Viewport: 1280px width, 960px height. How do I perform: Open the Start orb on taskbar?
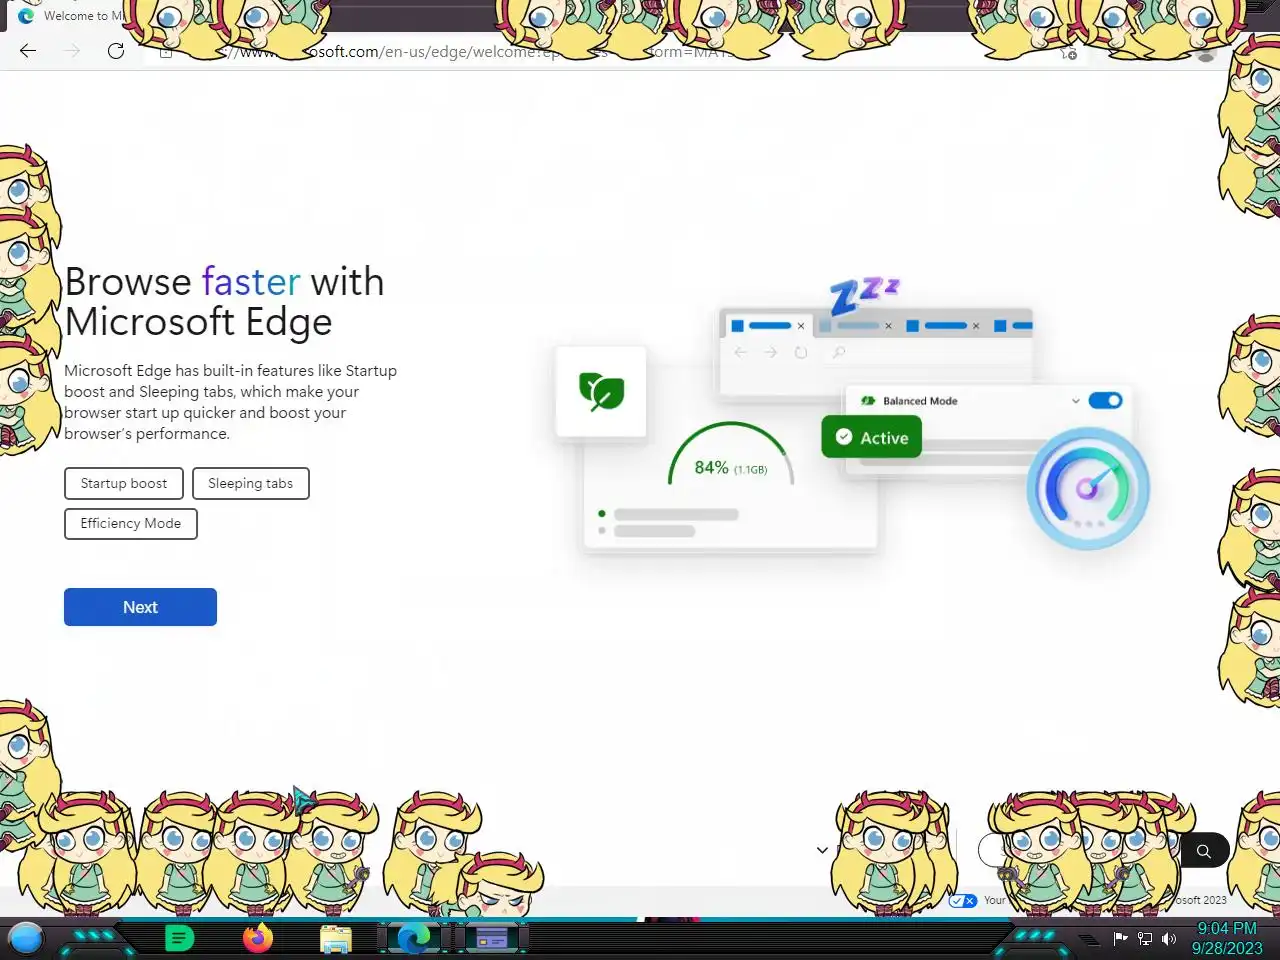(x=26, y=938)
